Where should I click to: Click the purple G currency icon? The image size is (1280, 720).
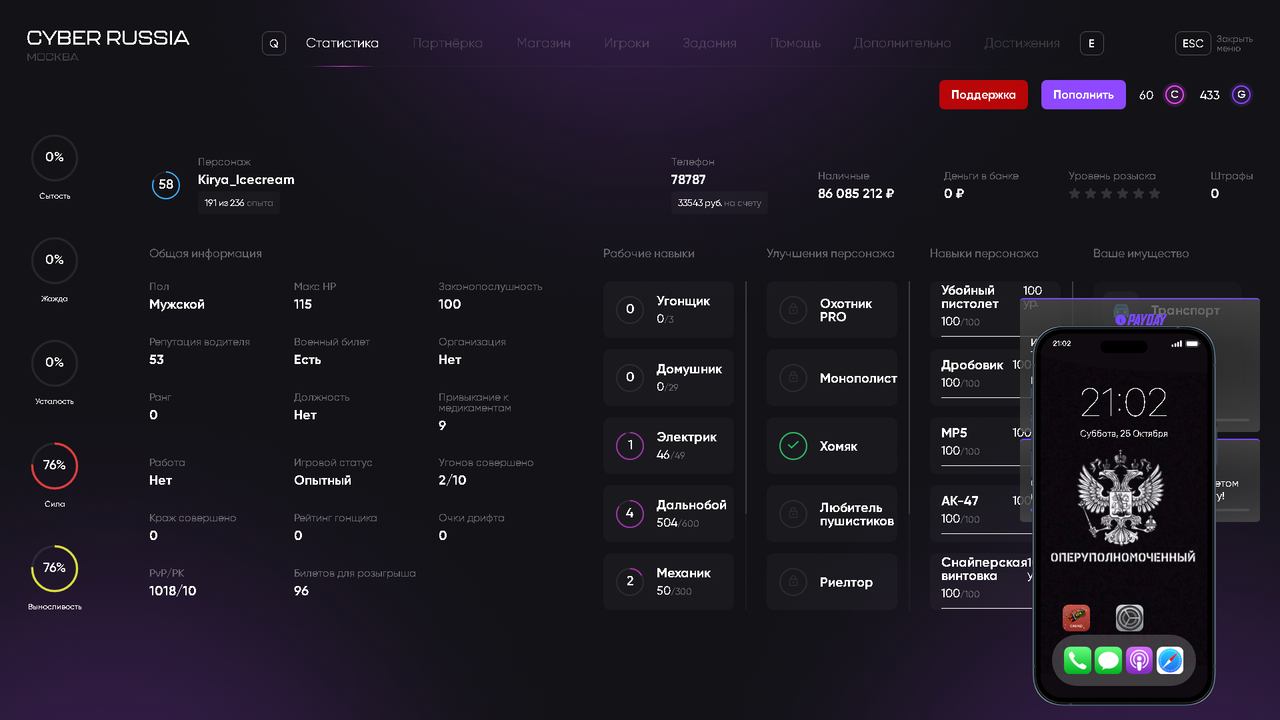click(1241, 95)
